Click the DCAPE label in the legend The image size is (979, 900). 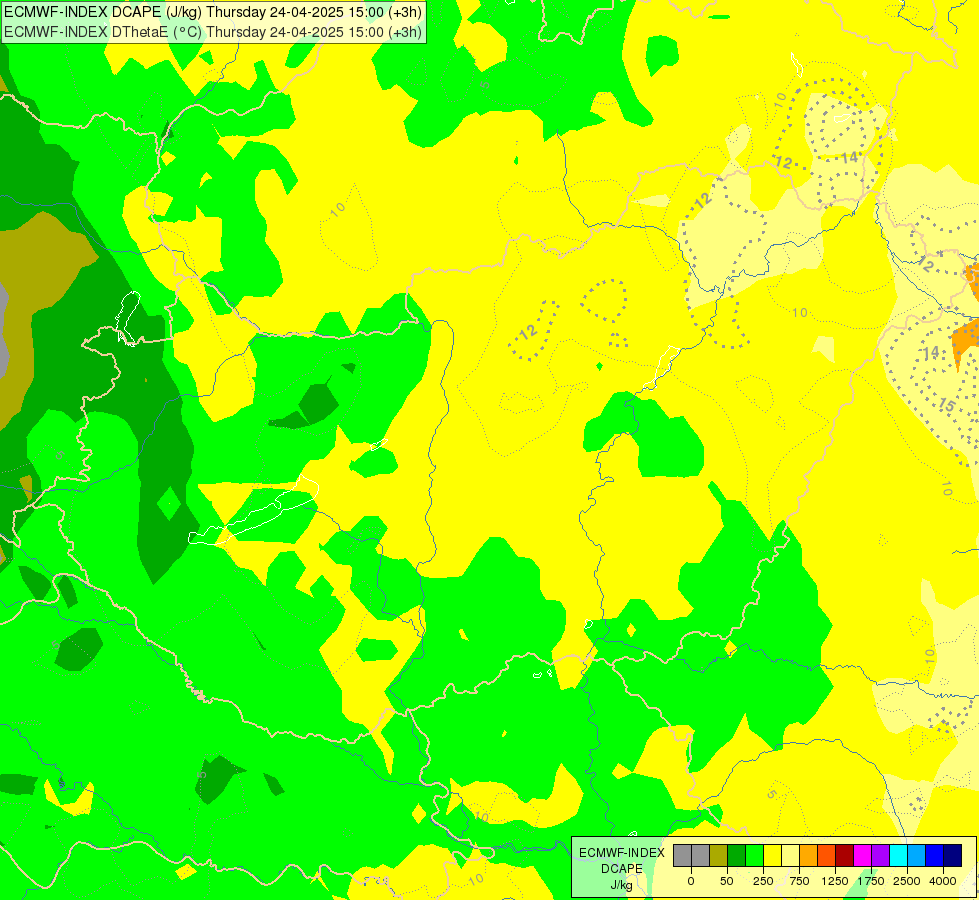(x=622, y=869)
